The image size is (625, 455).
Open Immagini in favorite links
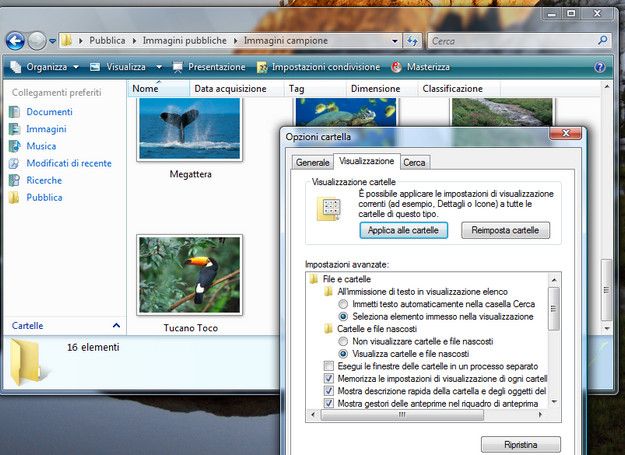(46, 129)
